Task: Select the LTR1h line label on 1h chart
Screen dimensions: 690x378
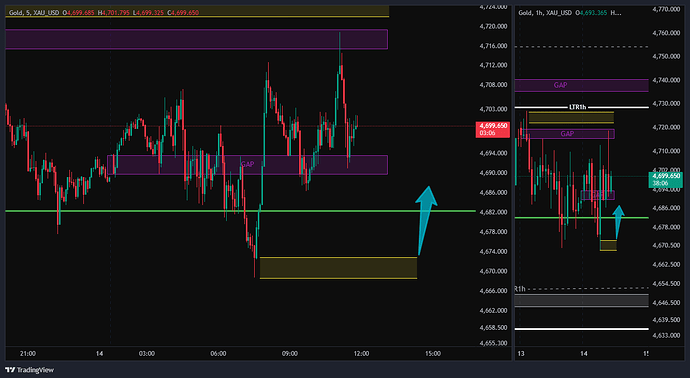Action: pos(577,107)
